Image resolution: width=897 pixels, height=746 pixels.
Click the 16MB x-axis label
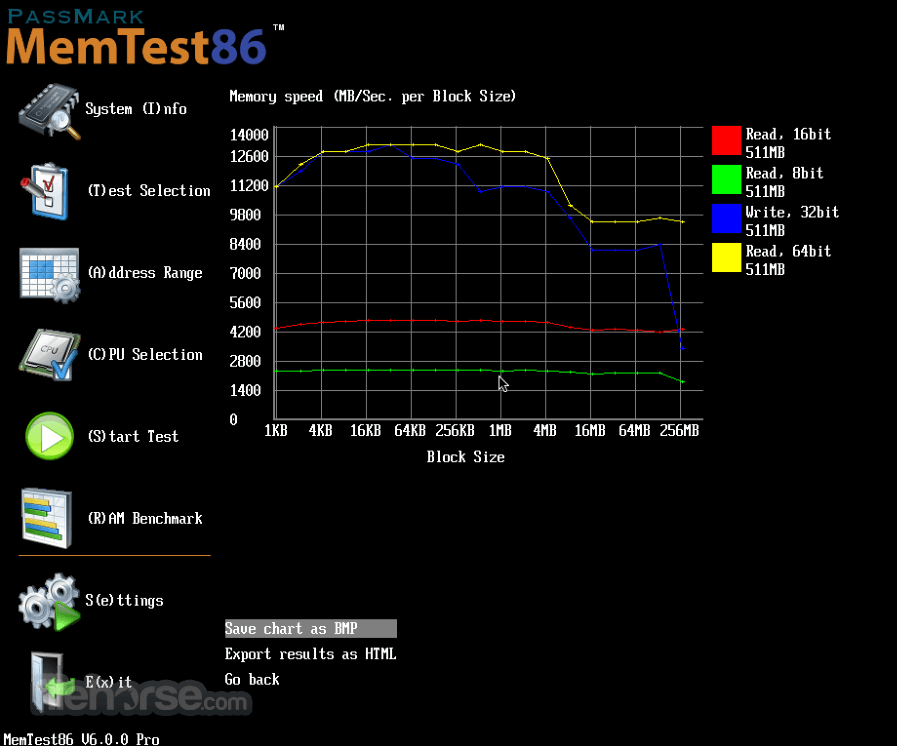click(x=590, y=430)
